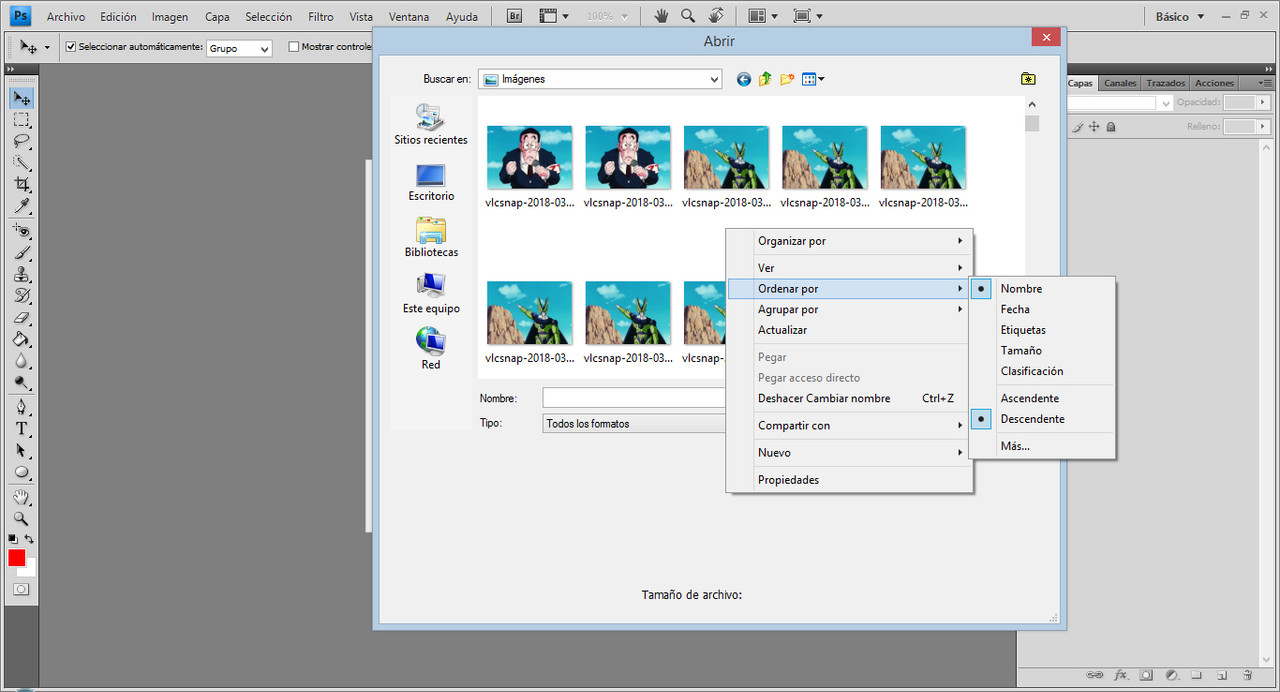The width and height of the screenshot is (1280, 692).
Task: Enable Mostrar controles checkbox
Action: pos(293,46)
